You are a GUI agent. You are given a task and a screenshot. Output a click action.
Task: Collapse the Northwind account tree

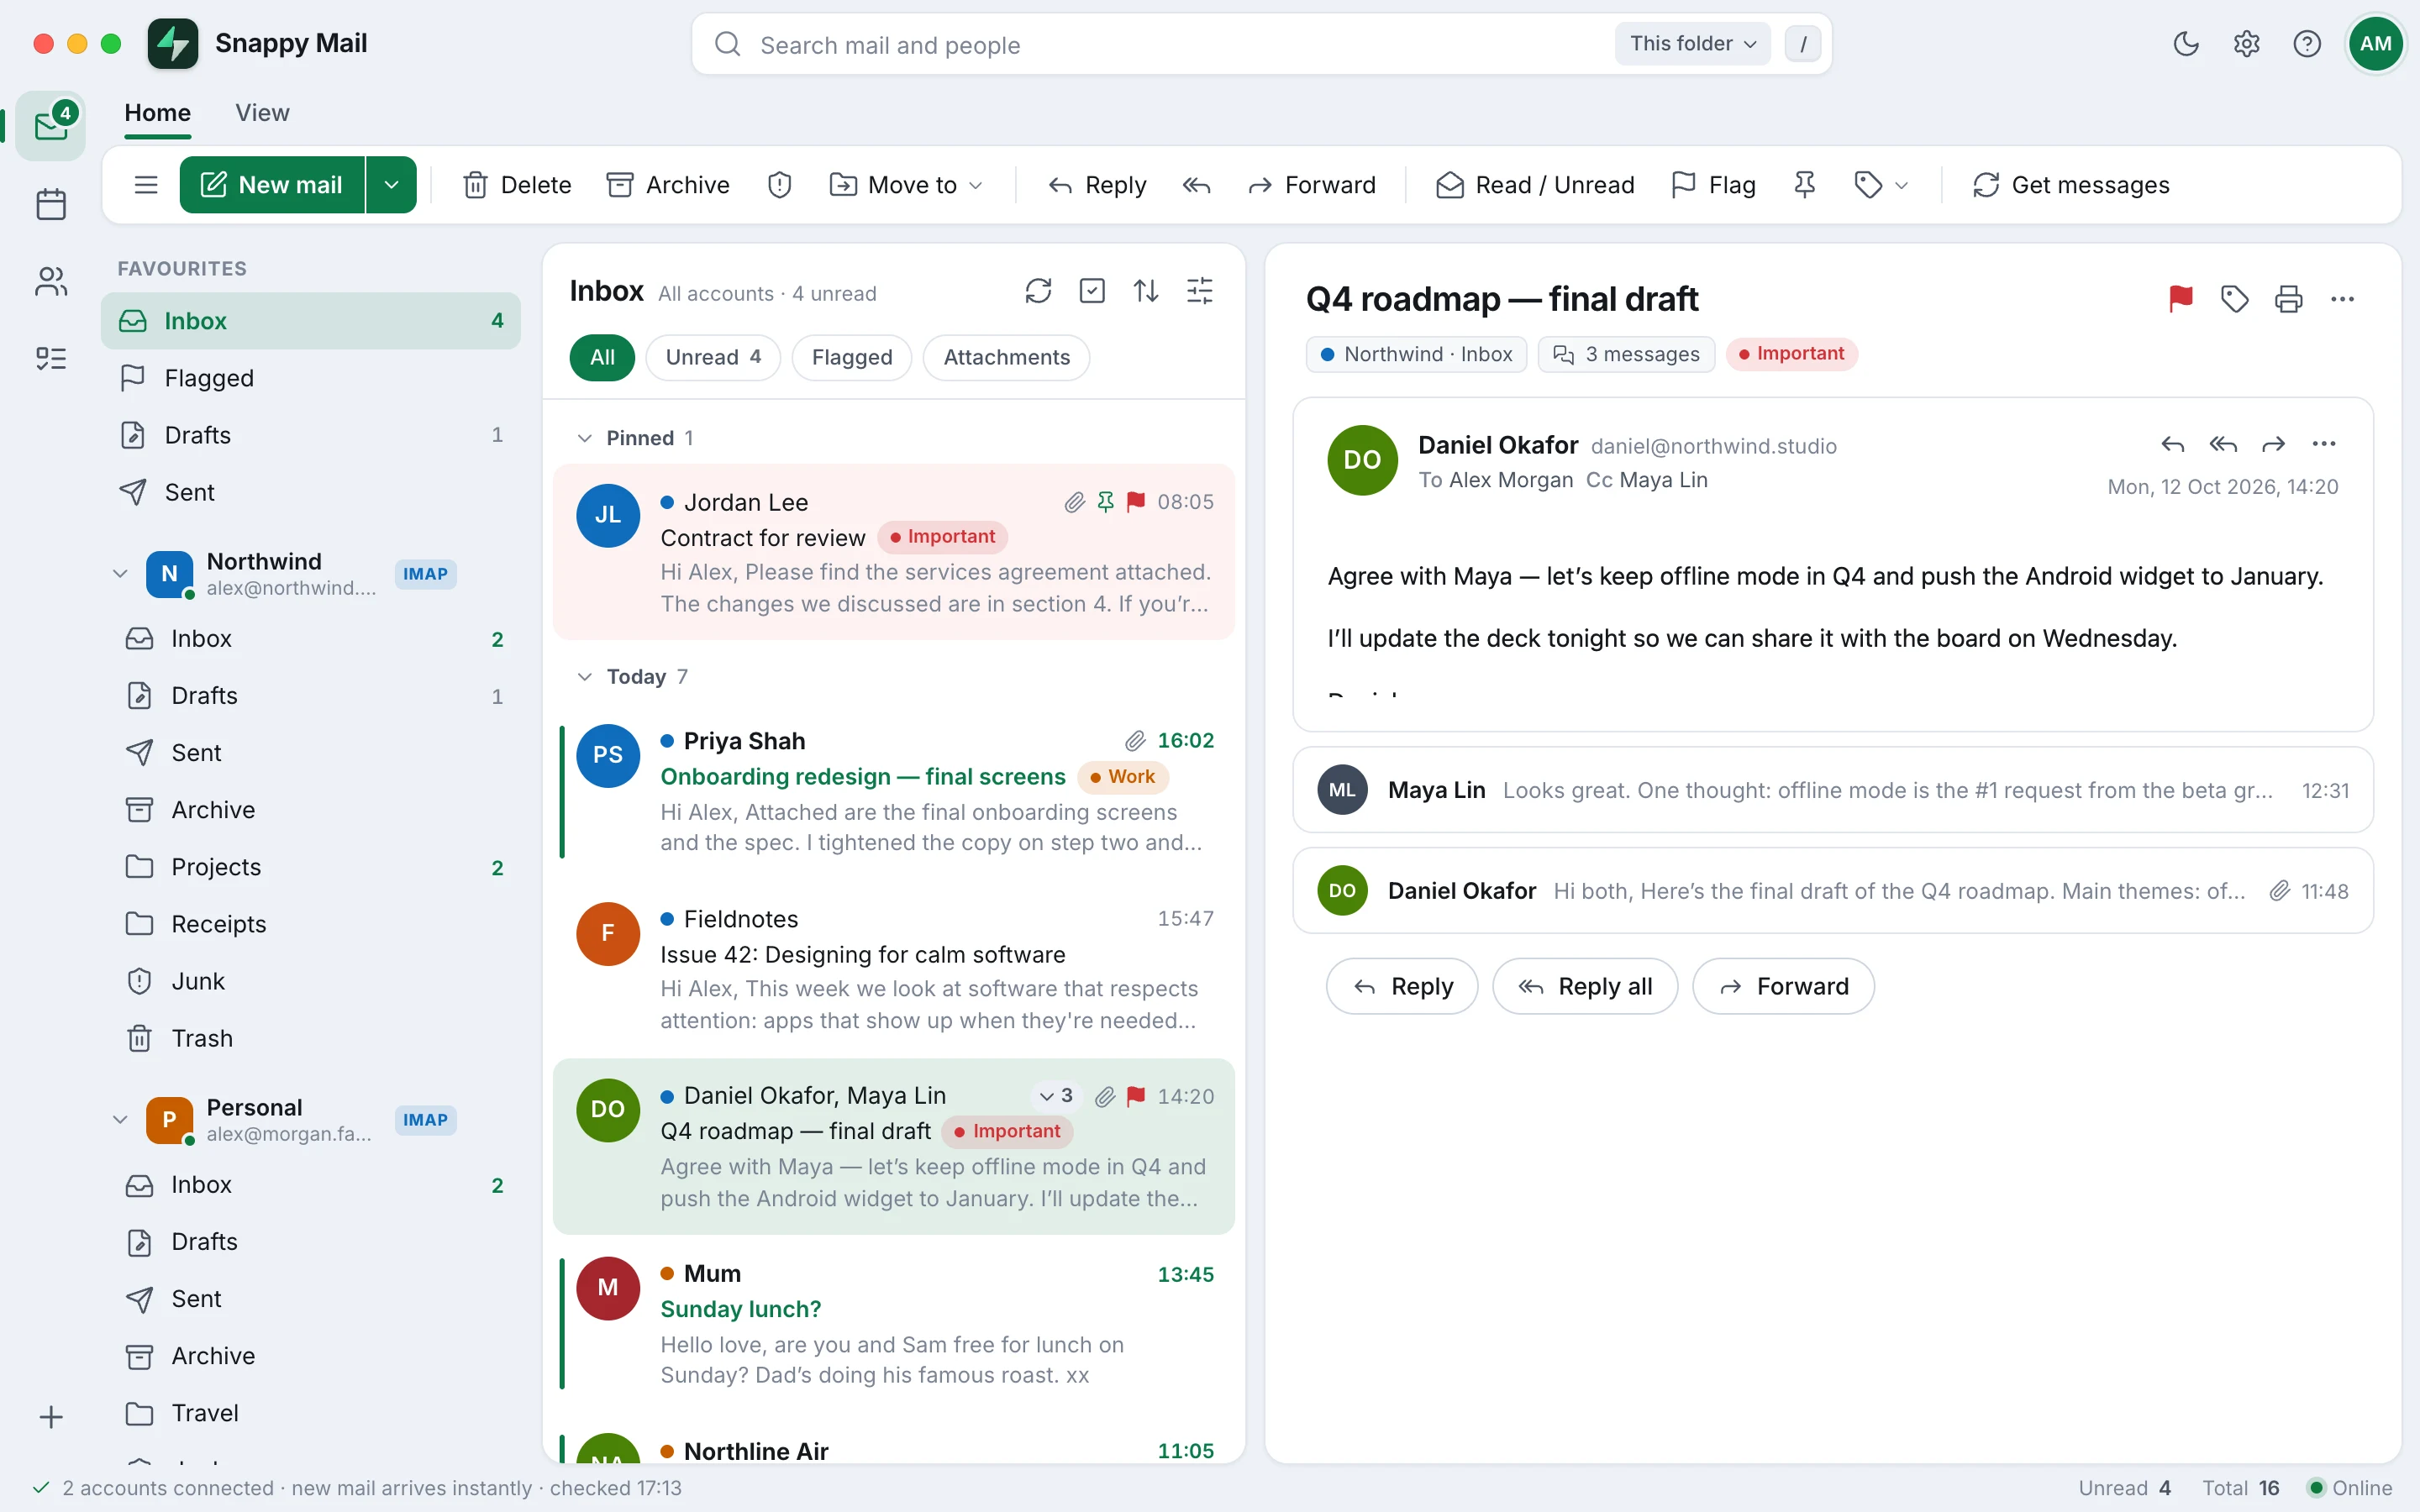tap(120, 574)
